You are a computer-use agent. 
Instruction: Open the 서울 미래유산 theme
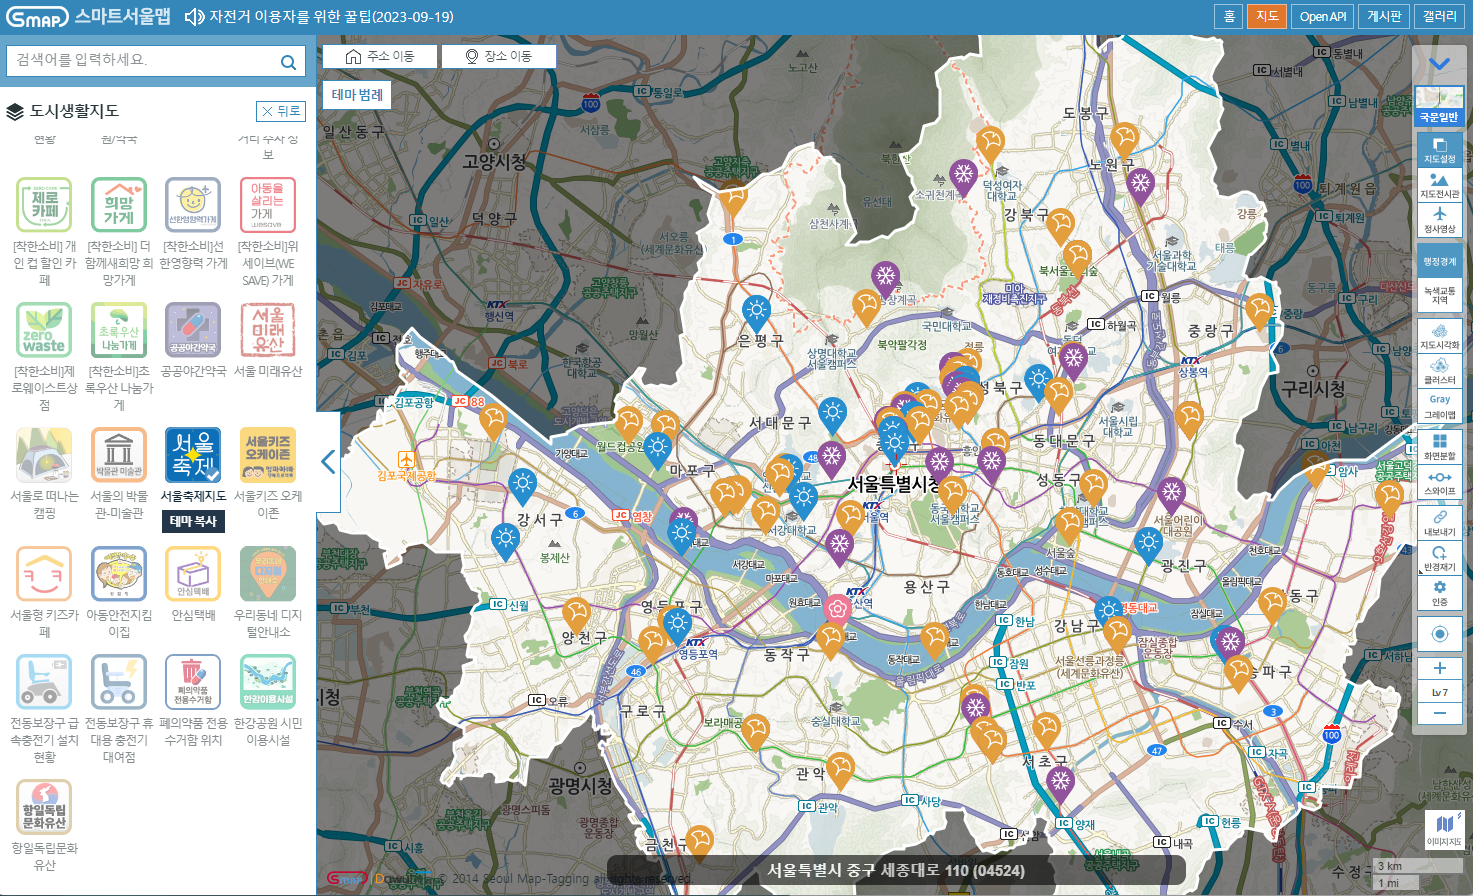click(x=268, y=330)
